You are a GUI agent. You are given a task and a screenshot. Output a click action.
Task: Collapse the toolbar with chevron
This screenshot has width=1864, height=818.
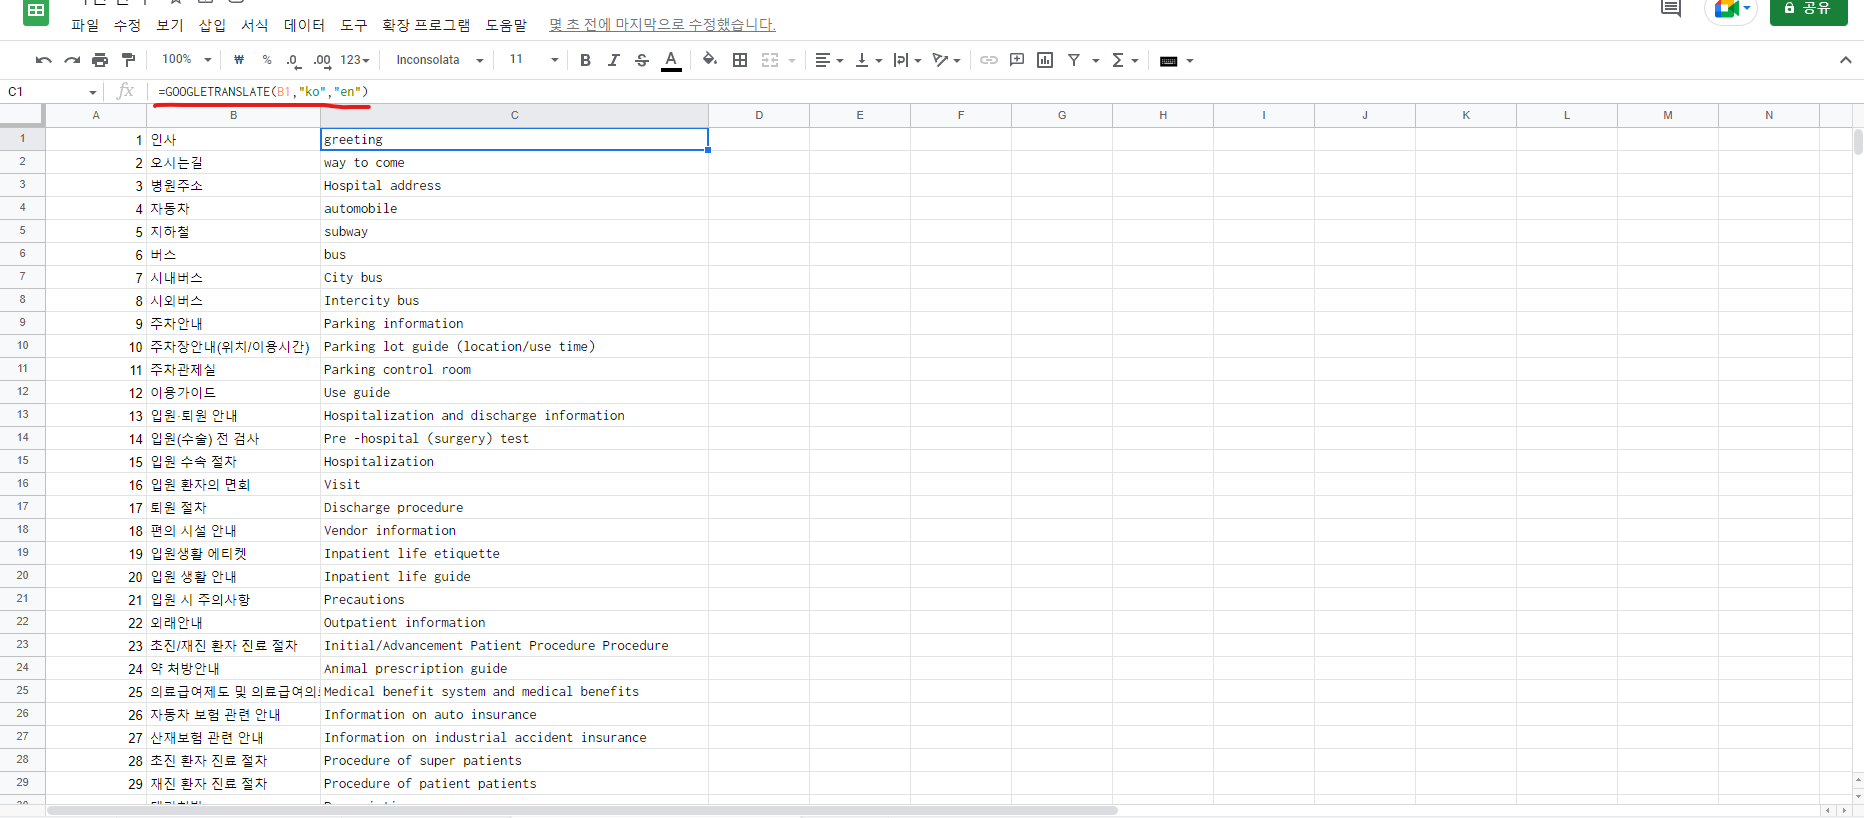pyautogui.click(x=1845, y=60)
